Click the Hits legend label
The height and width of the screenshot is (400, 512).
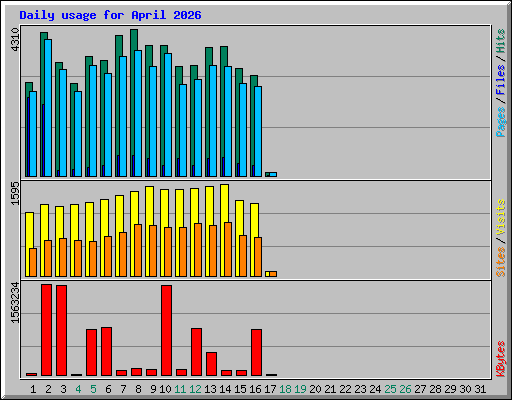coord(500,41)
